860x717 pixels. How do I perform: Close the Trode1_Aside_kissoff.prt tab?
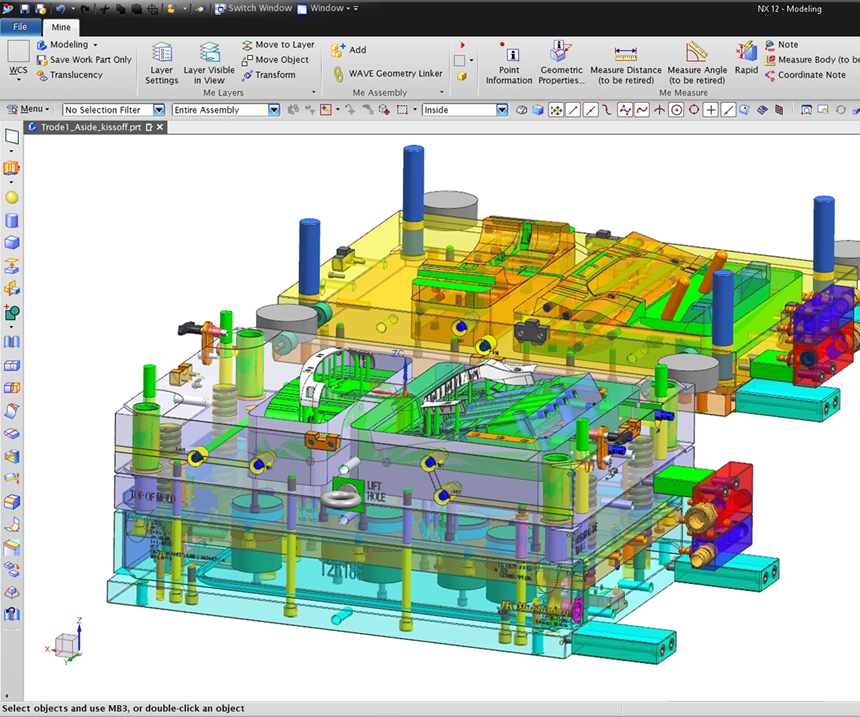tap(160, 127)
